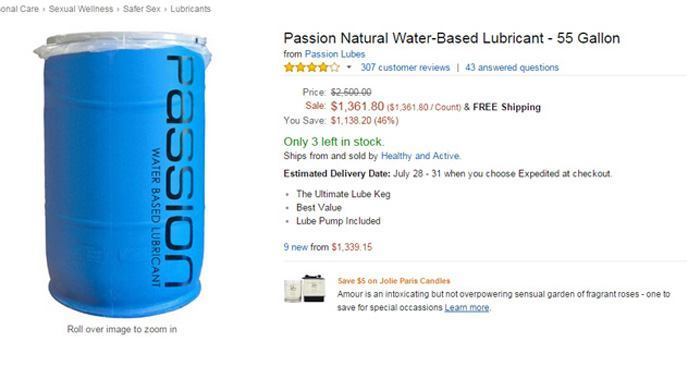Viewport: 700px width, 366px height.
Task: Click the blue Passion barrel product image
Action: tap(122, 174)
